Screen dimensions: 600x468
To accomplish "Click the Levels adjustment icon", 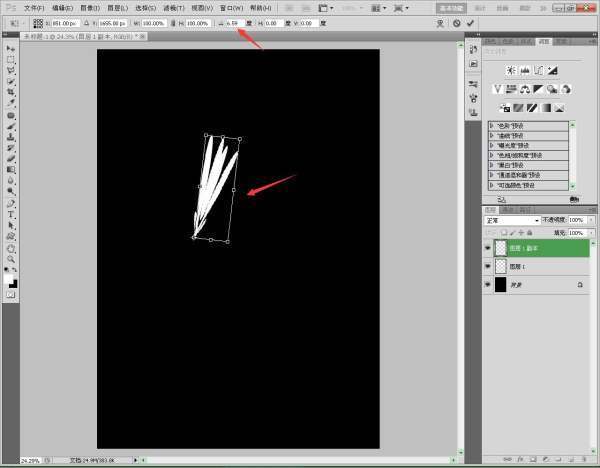I will tap(525, 70).
